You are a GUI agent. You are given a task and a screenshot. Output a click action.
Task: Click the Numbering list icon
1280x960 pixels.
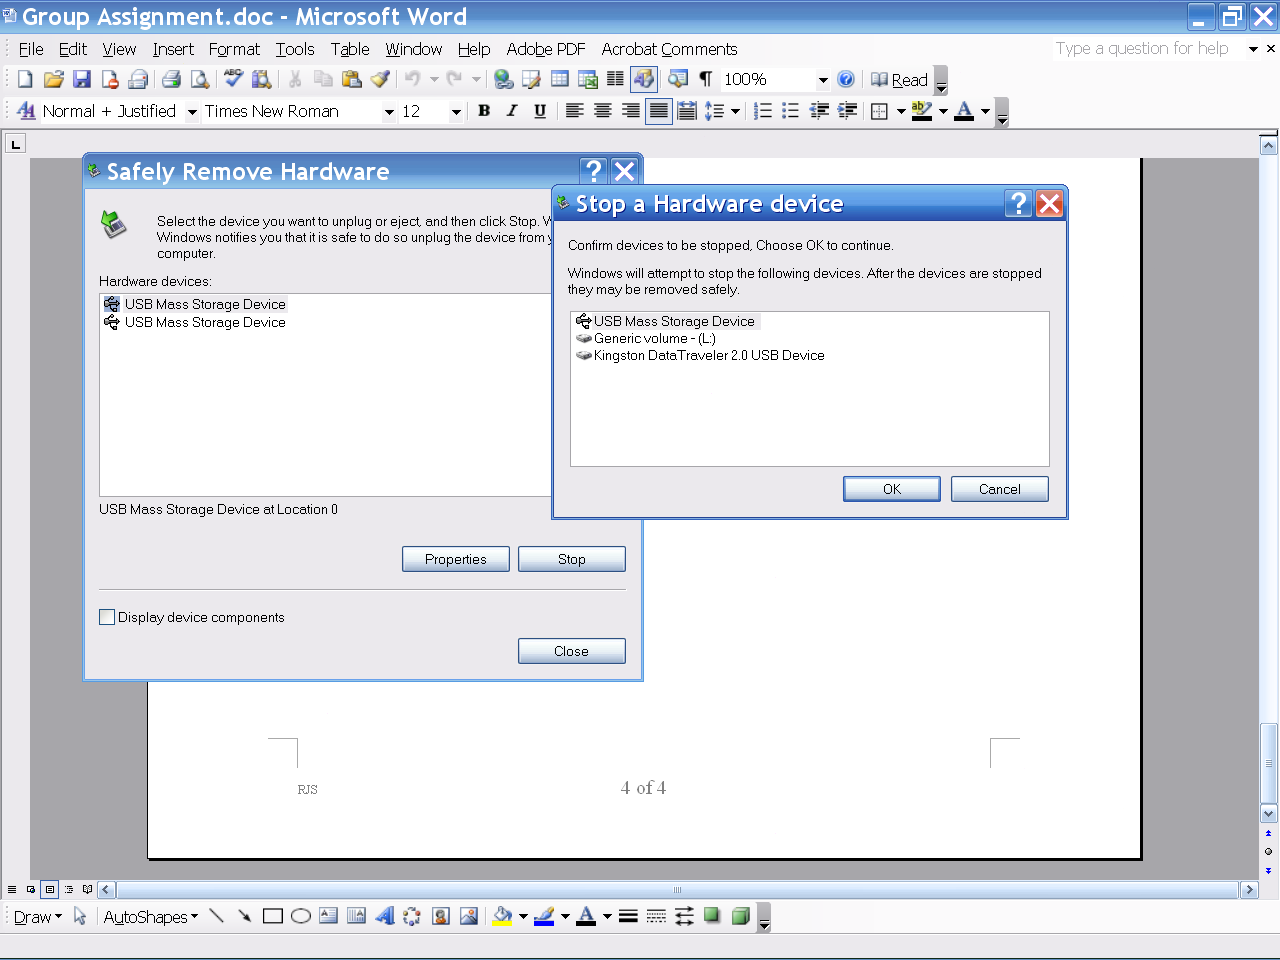click(x=763, y=111)
